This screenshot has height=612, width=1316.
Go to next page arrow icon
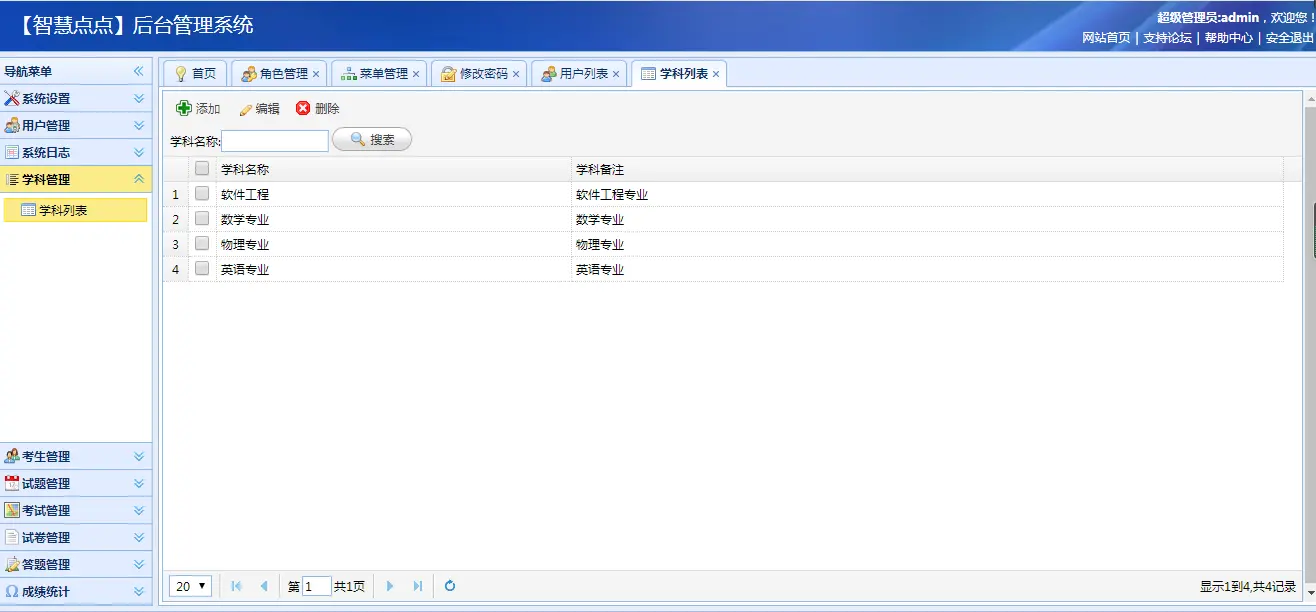click(390, 586)
